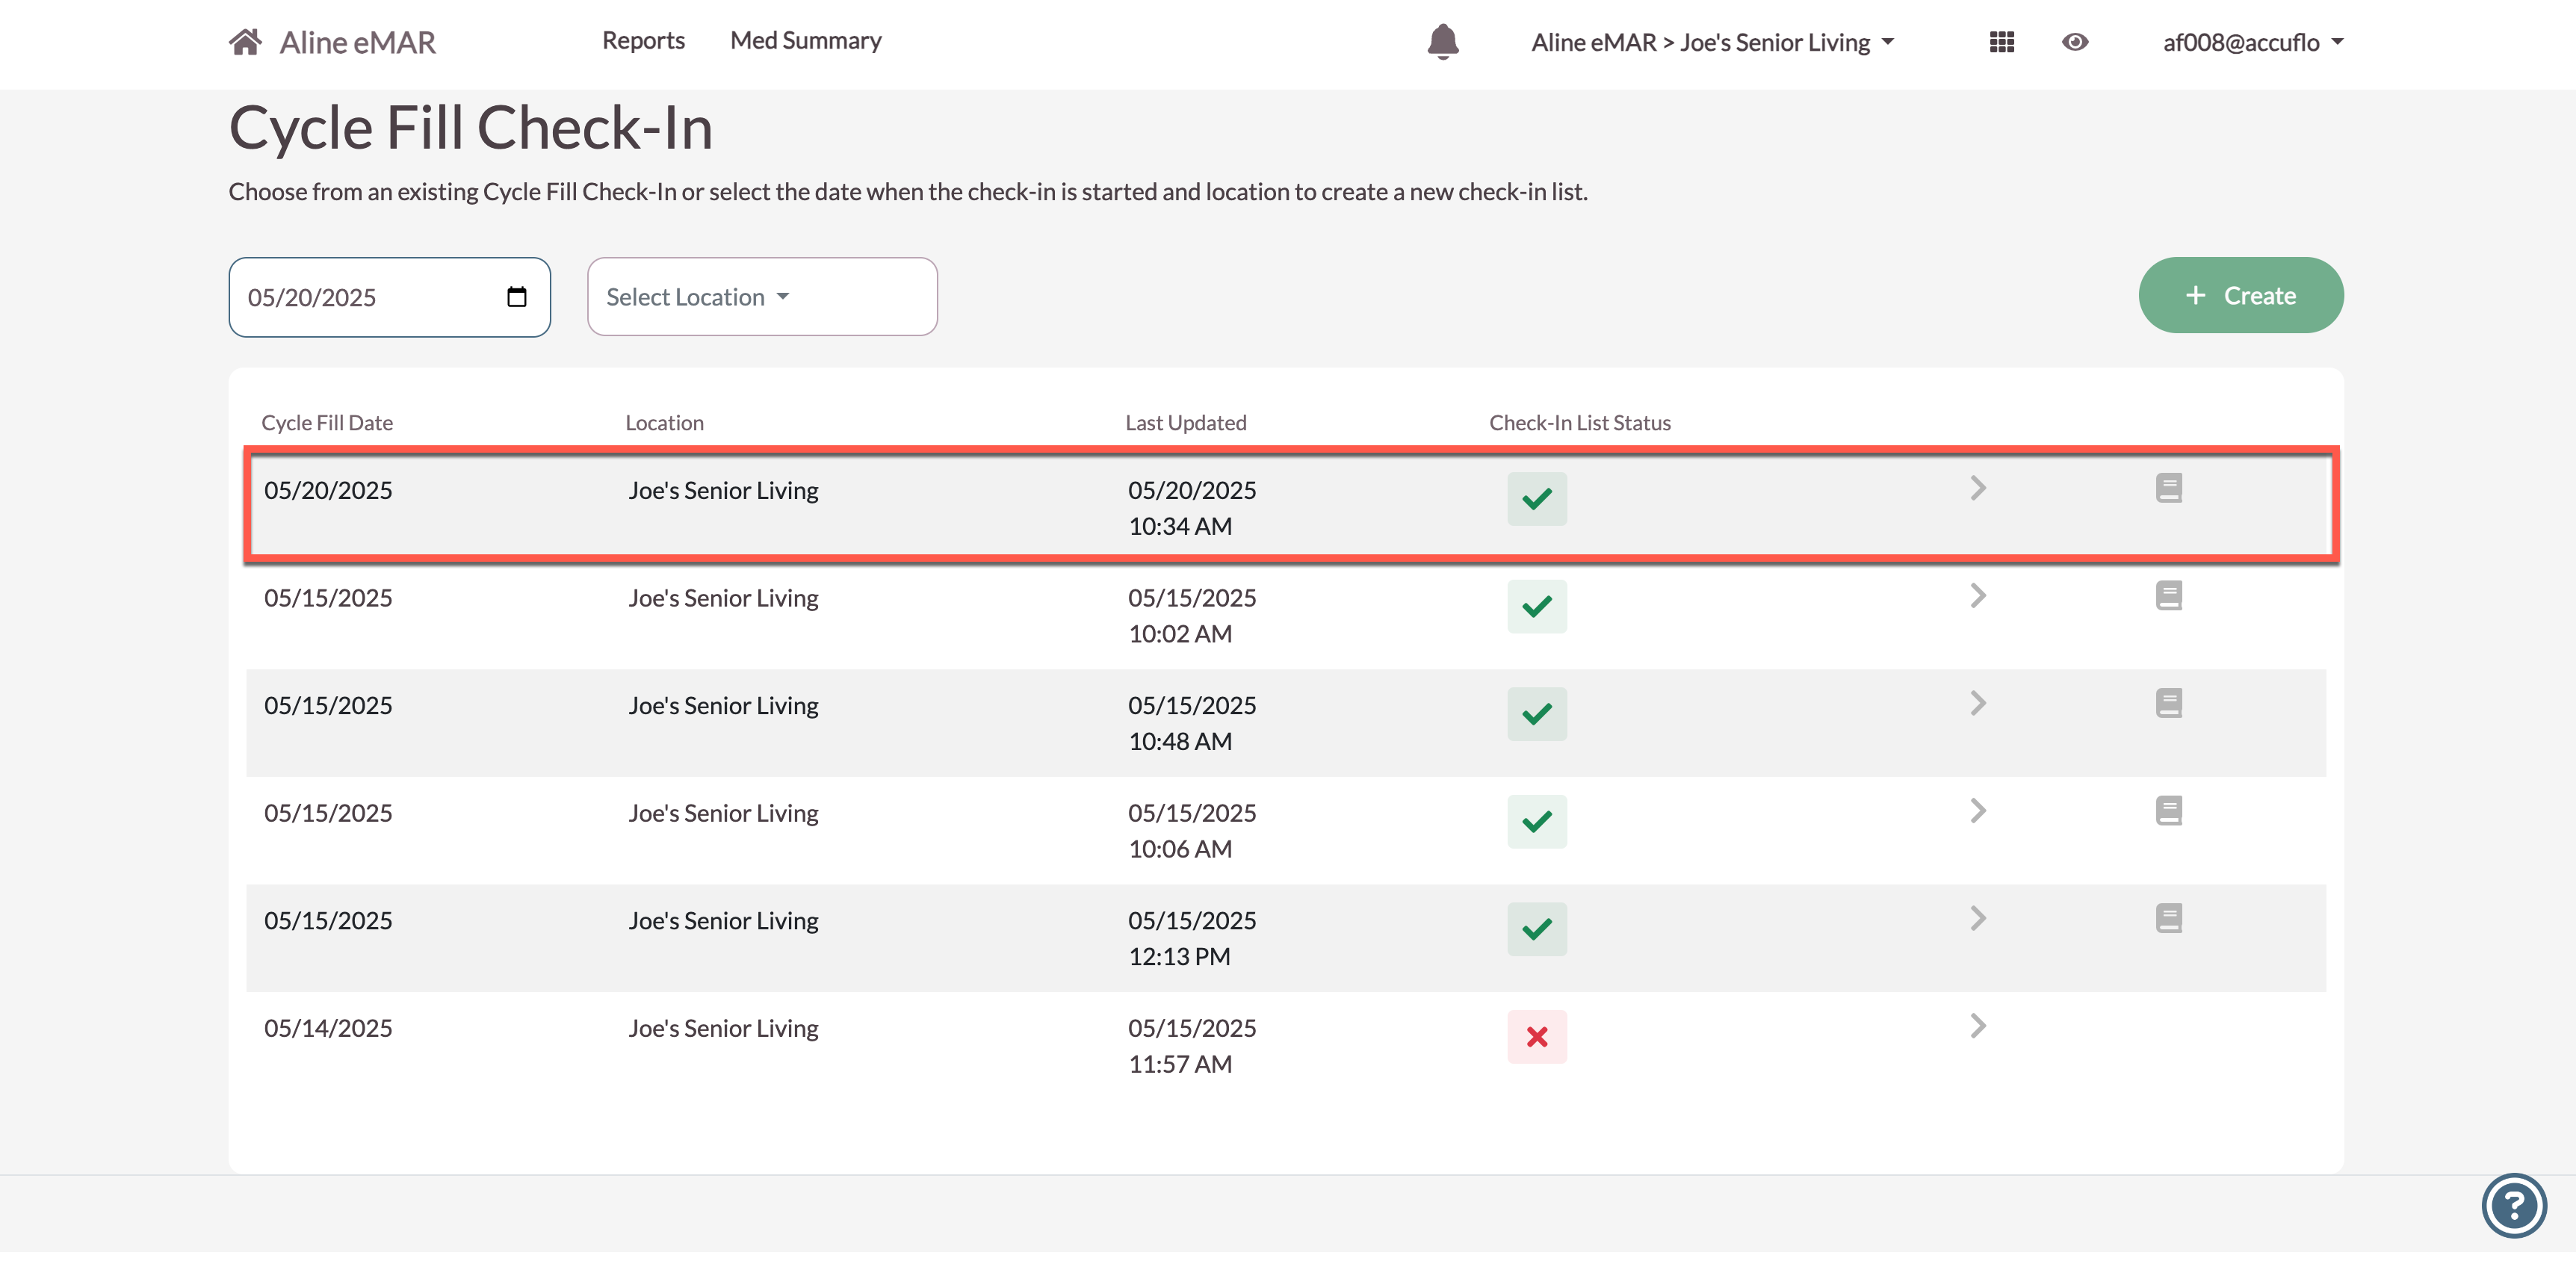This screenshot has height=1261, width=2576.
Task: Open the af008@accuflo user menu
Action: coord(2252,42)
